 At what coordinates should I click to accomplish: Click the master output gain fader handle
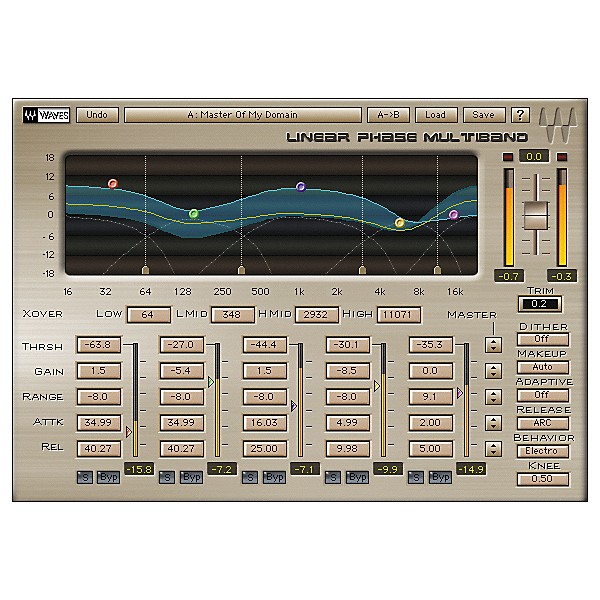point(536,216)
